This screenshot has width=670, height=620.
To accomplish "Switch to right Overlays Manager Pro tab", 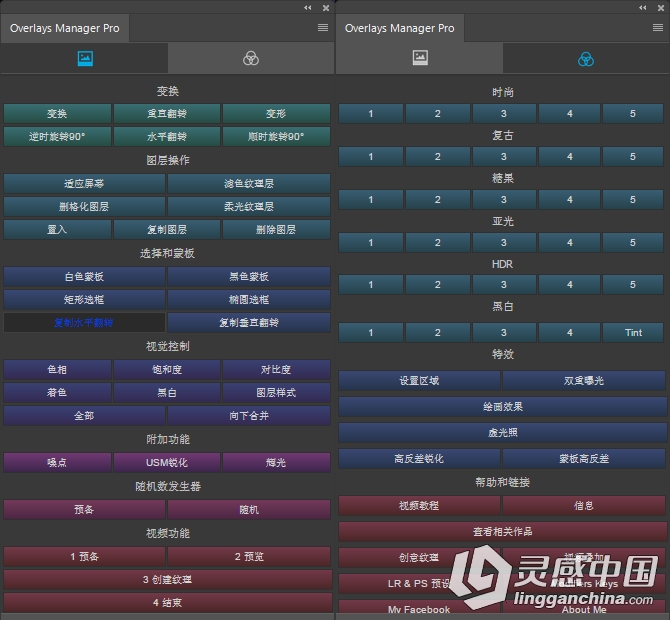I will 400,28.
